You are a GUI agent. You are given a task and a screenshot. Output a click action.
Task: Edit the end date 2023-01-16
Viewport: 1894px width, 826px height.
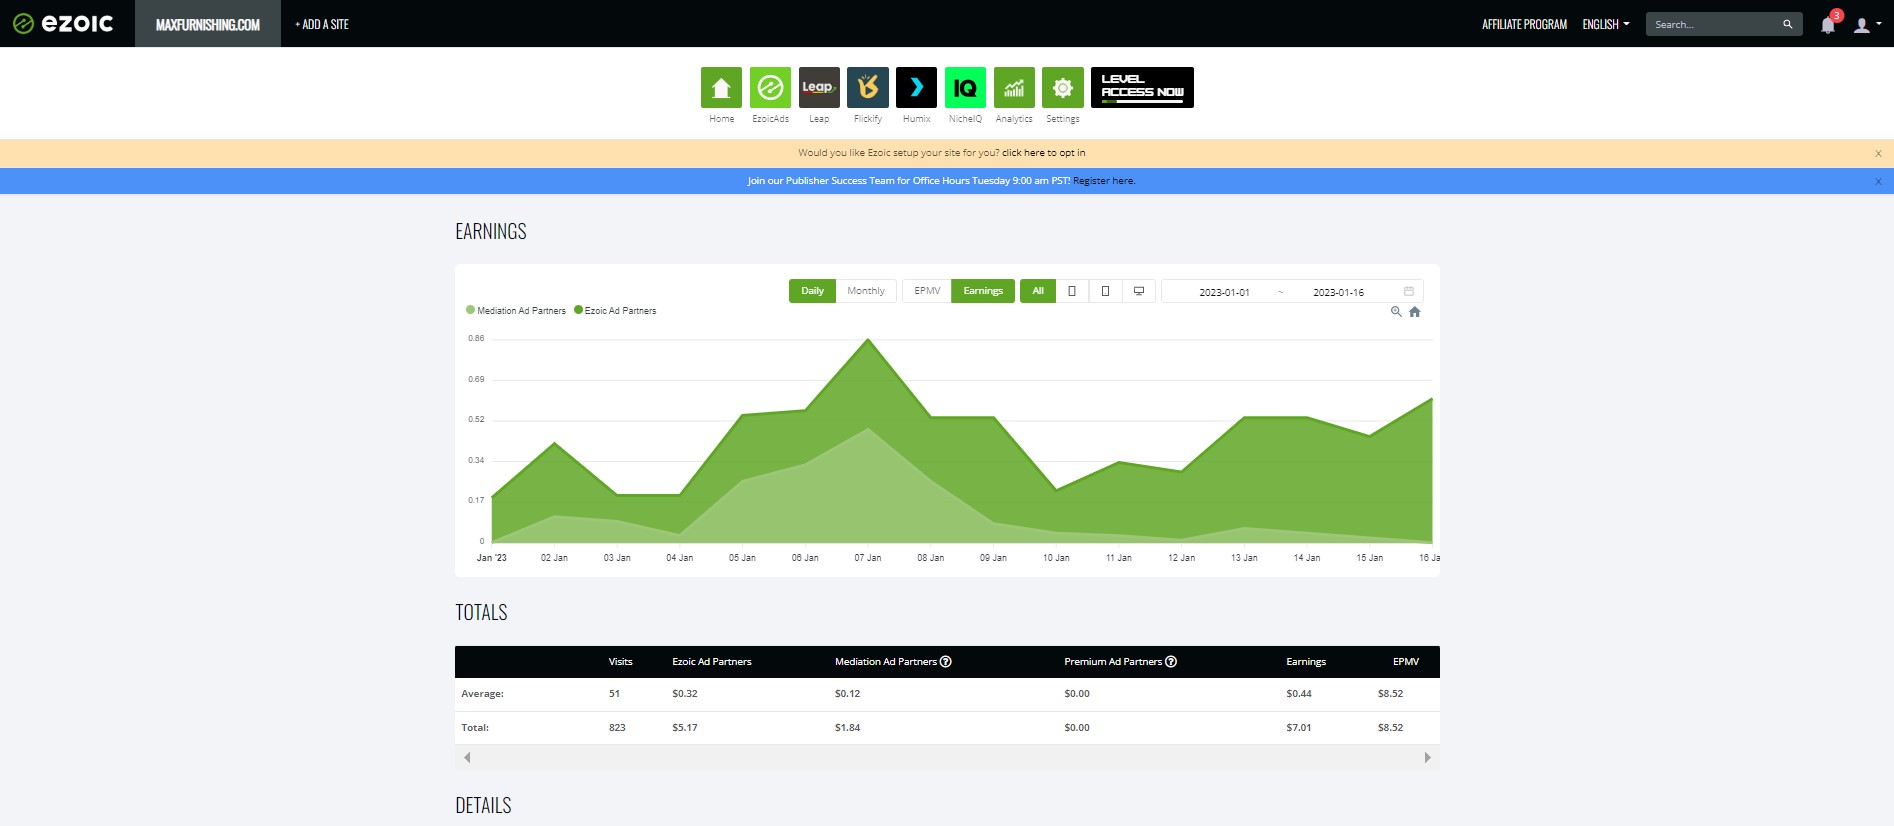pos(1338,292)
